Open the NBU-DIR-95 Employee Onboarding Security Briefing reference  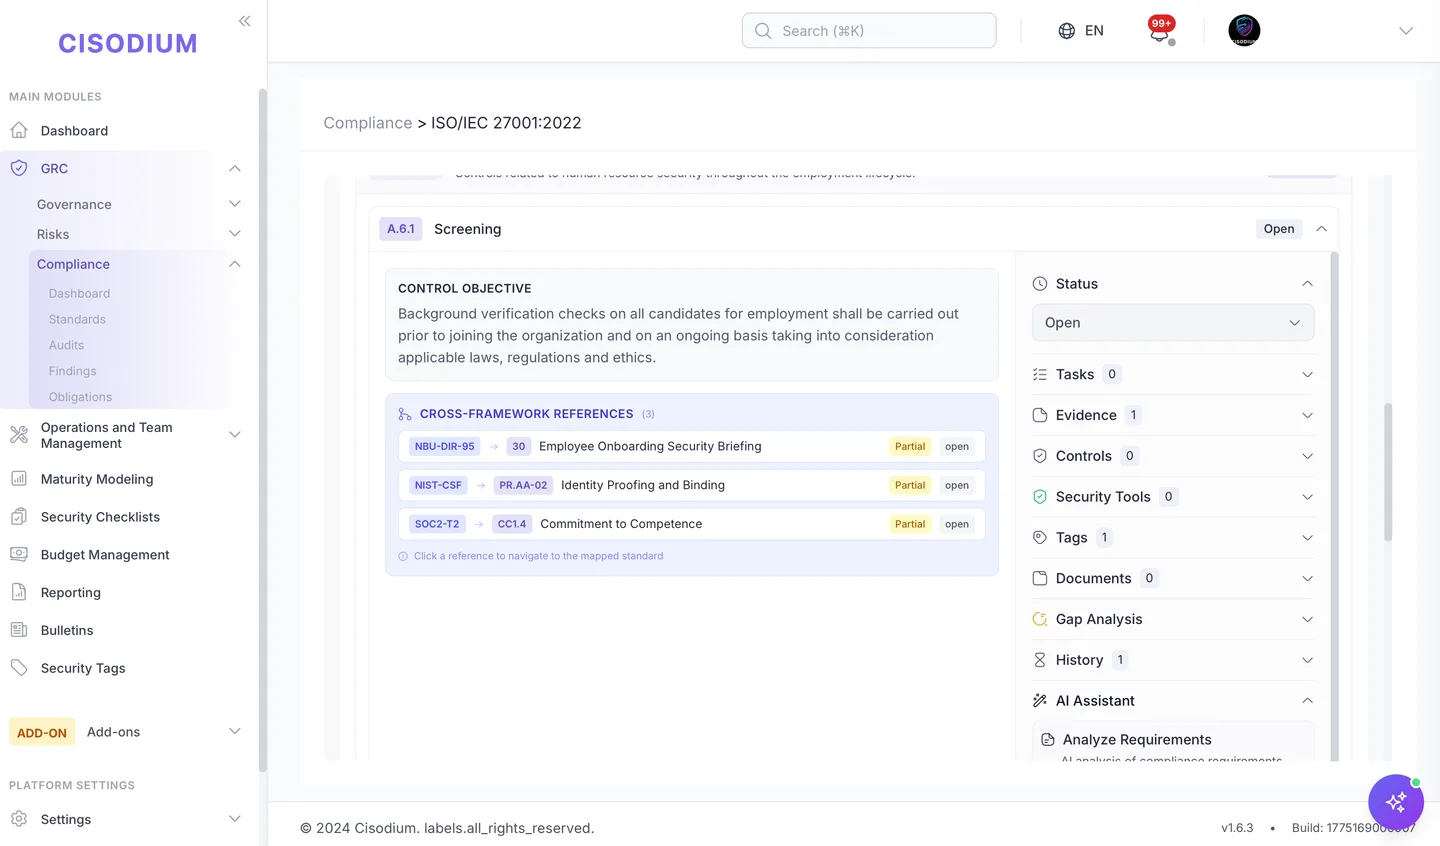[692, 446]
